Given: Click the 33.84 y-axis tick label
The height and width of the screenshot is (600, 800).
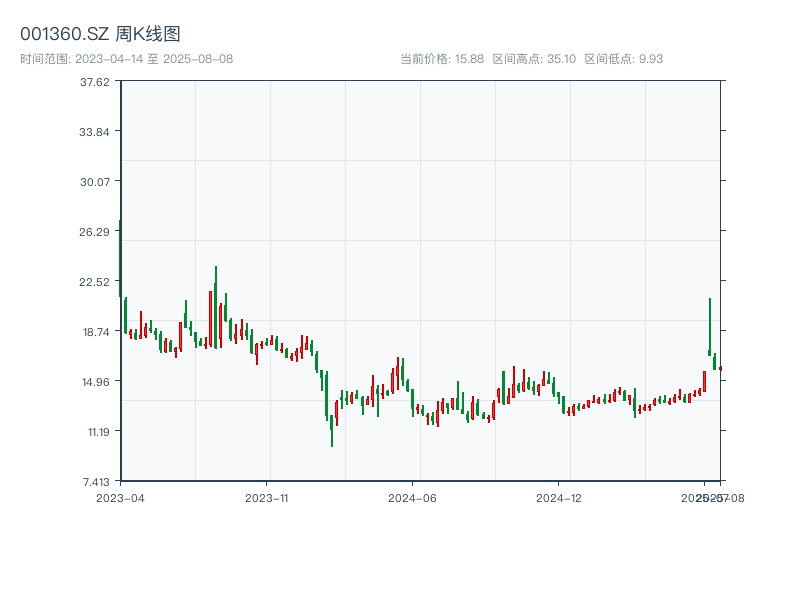Looking at the screenshot, I should (95, 132).
